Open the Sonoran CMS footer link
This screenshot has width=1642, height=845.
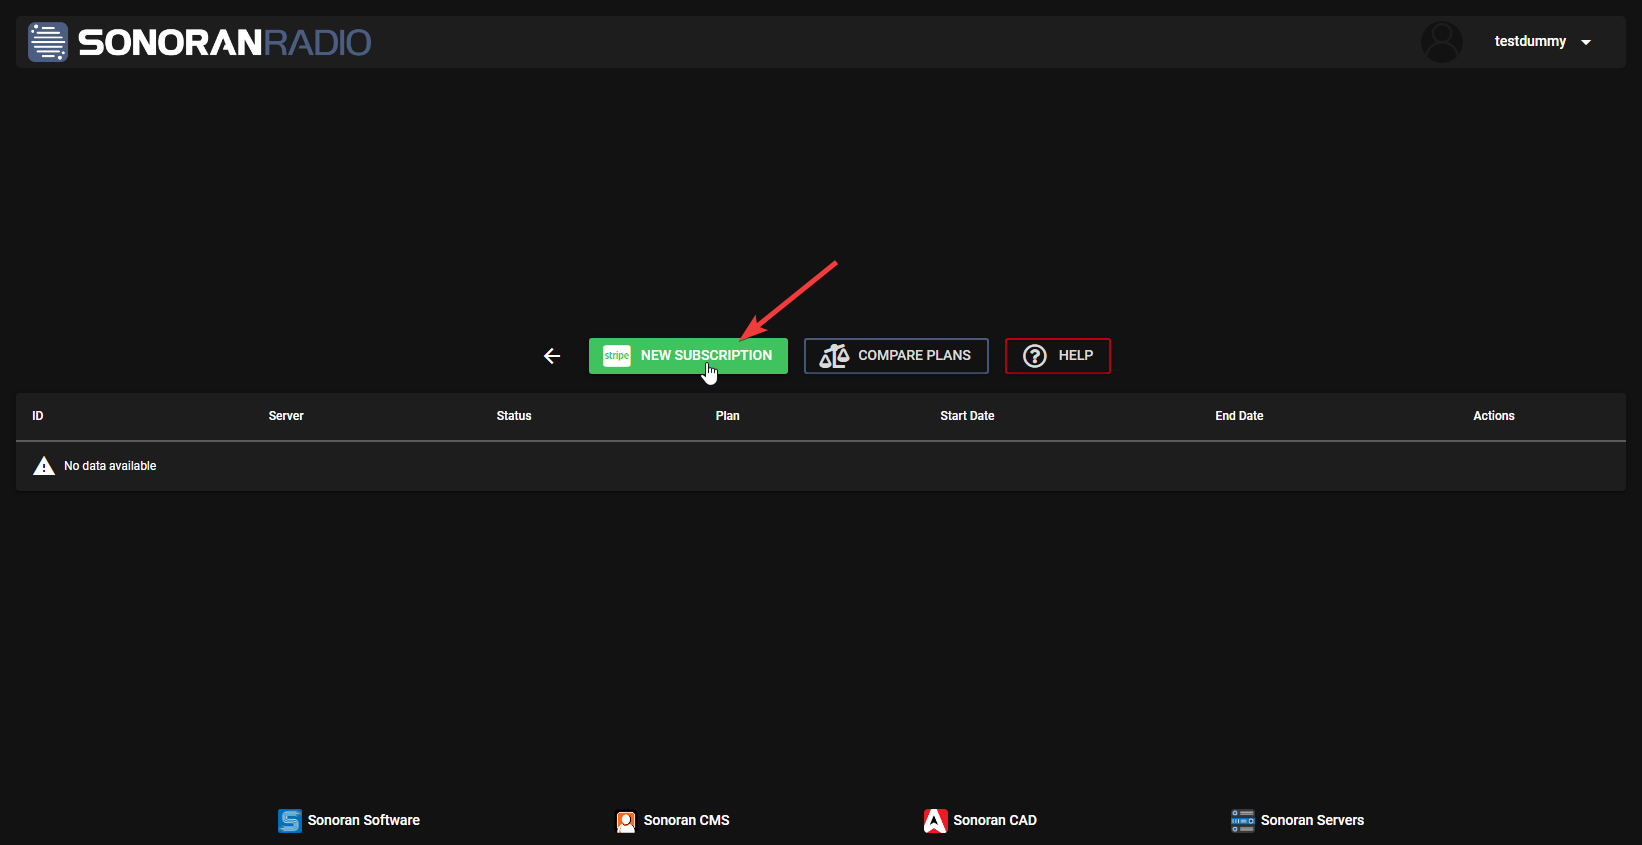(672, 821)
